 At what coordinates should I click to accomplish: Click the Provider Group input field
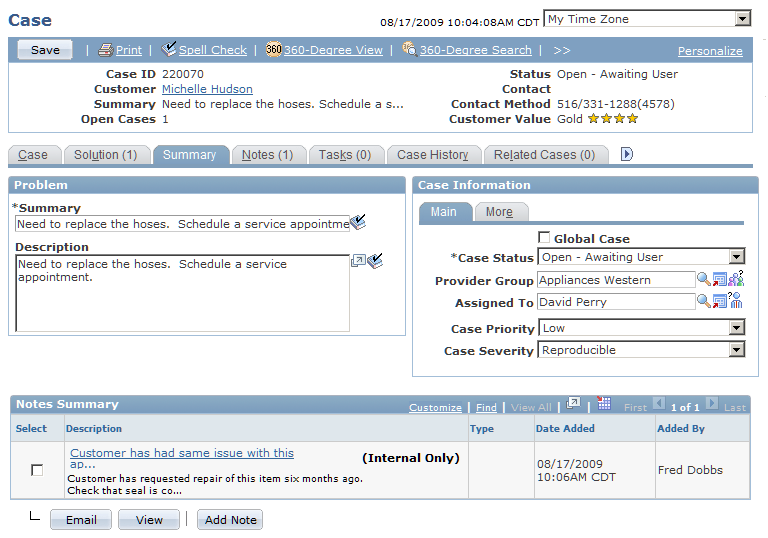pyautogui.click(x=616, y=280)
